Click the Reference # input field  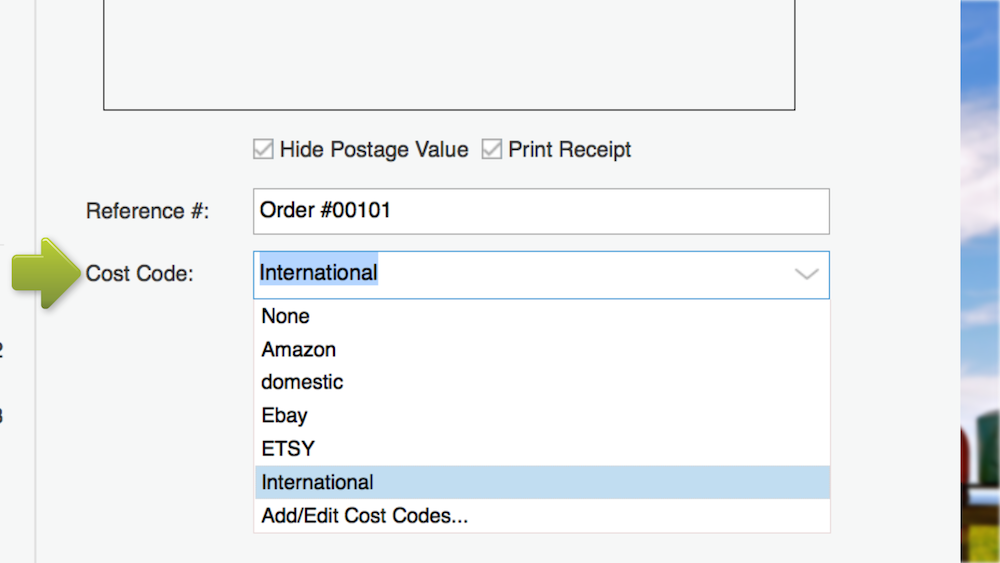[540, 211]
